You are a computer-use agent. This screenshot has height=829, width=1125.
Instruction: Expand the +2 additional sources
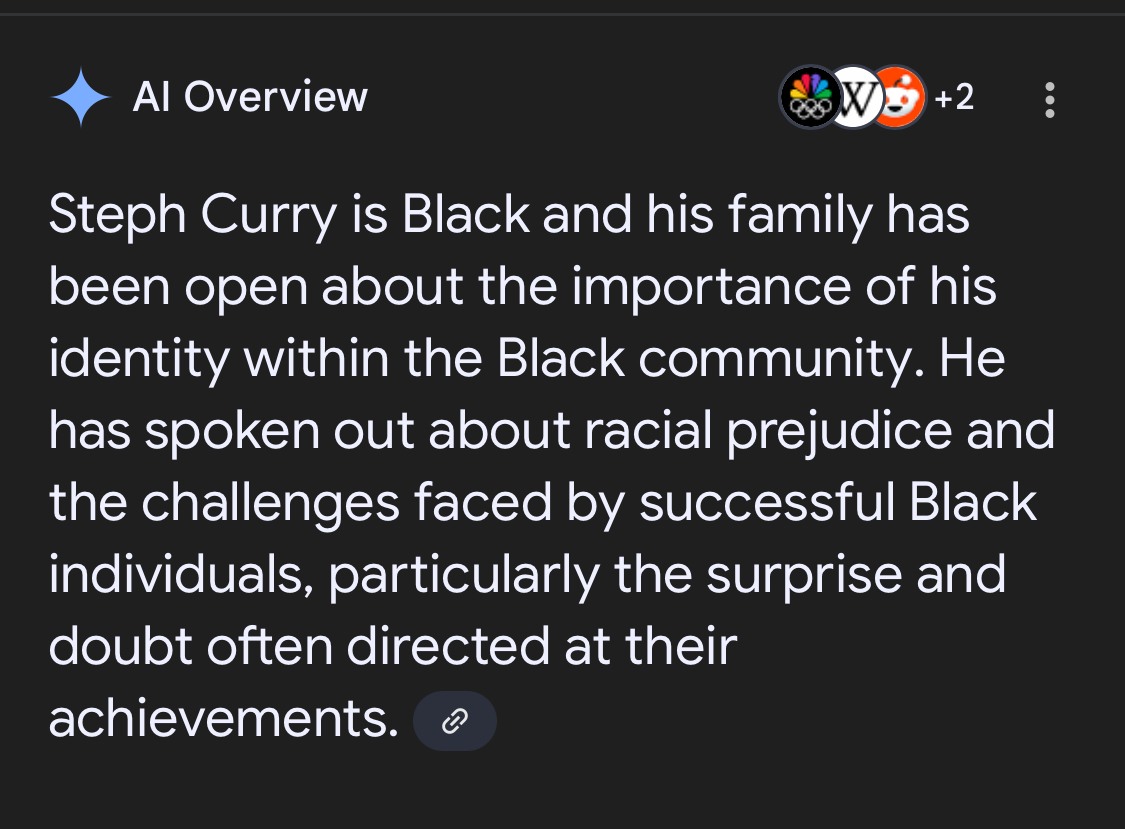[x=954, y=97]
